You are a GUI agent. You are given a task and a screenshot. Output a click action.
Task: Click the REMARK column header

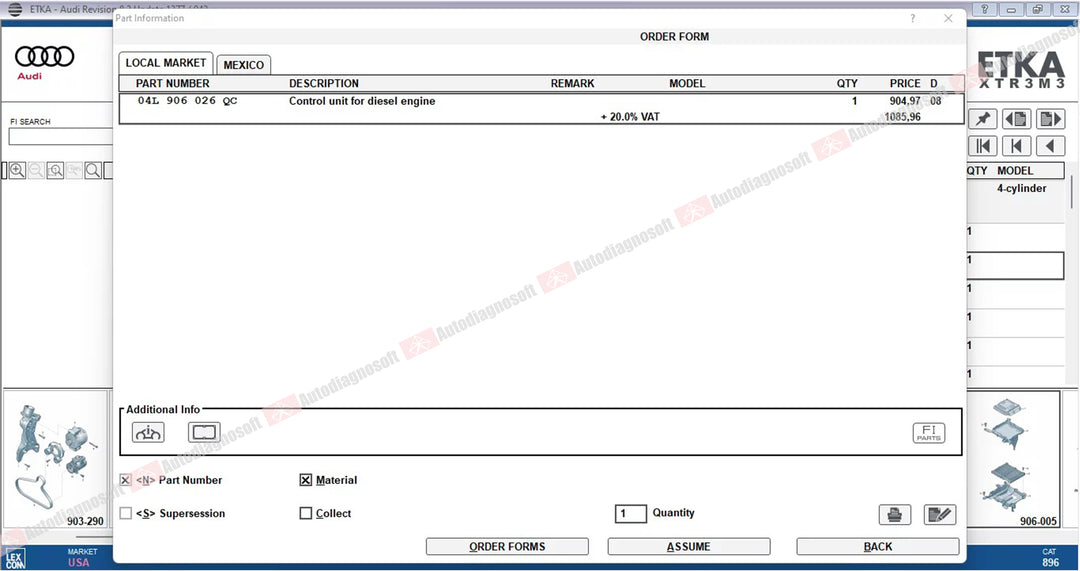click(572, 83)
